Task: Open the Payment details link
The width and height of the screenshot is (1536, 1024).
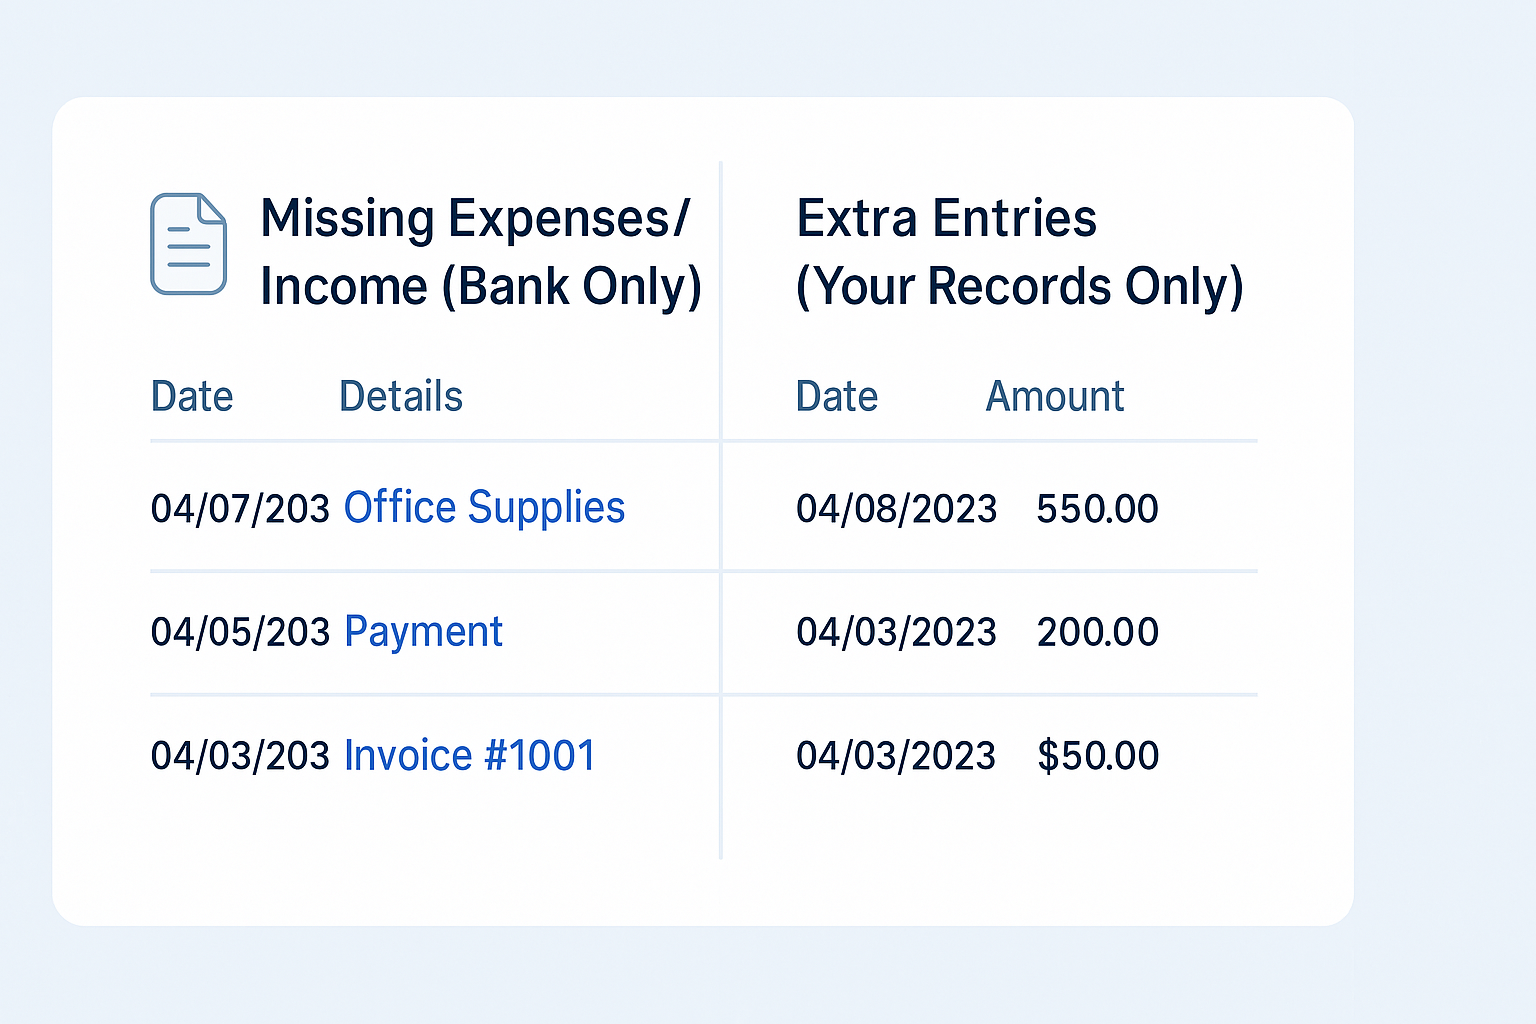Action: click(423, 632)
